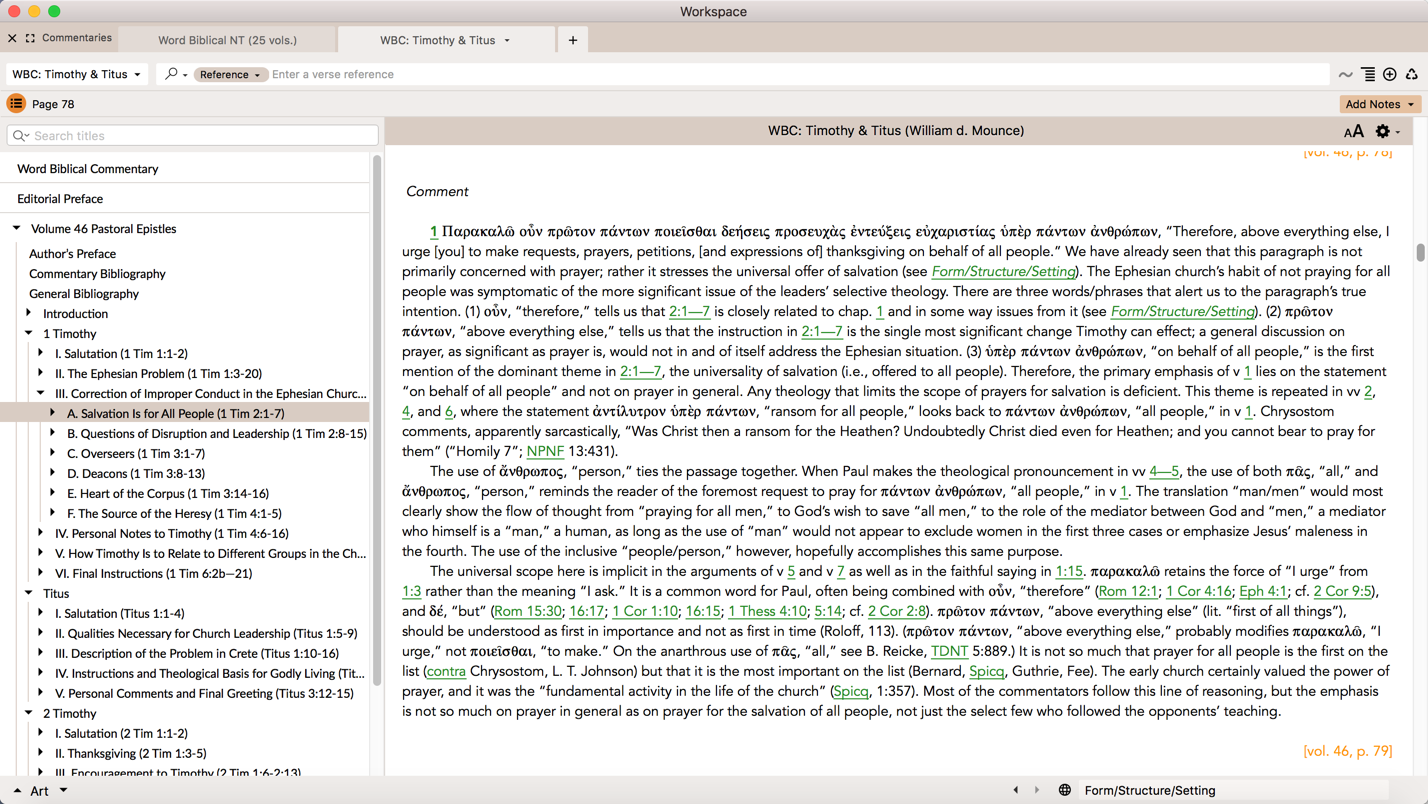The height and width of the screenshot is (804, 1428).
Task: Open the 1 Thess 4:10 verse link
Action: pos(767,611)
